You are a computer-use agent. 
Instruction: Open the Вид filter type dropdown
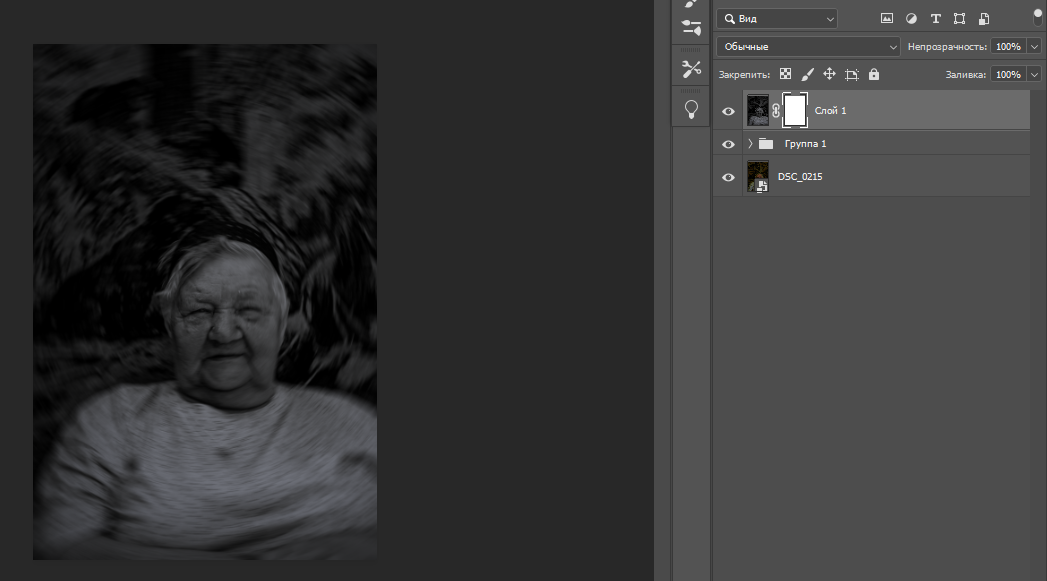(x=777, y=19)
